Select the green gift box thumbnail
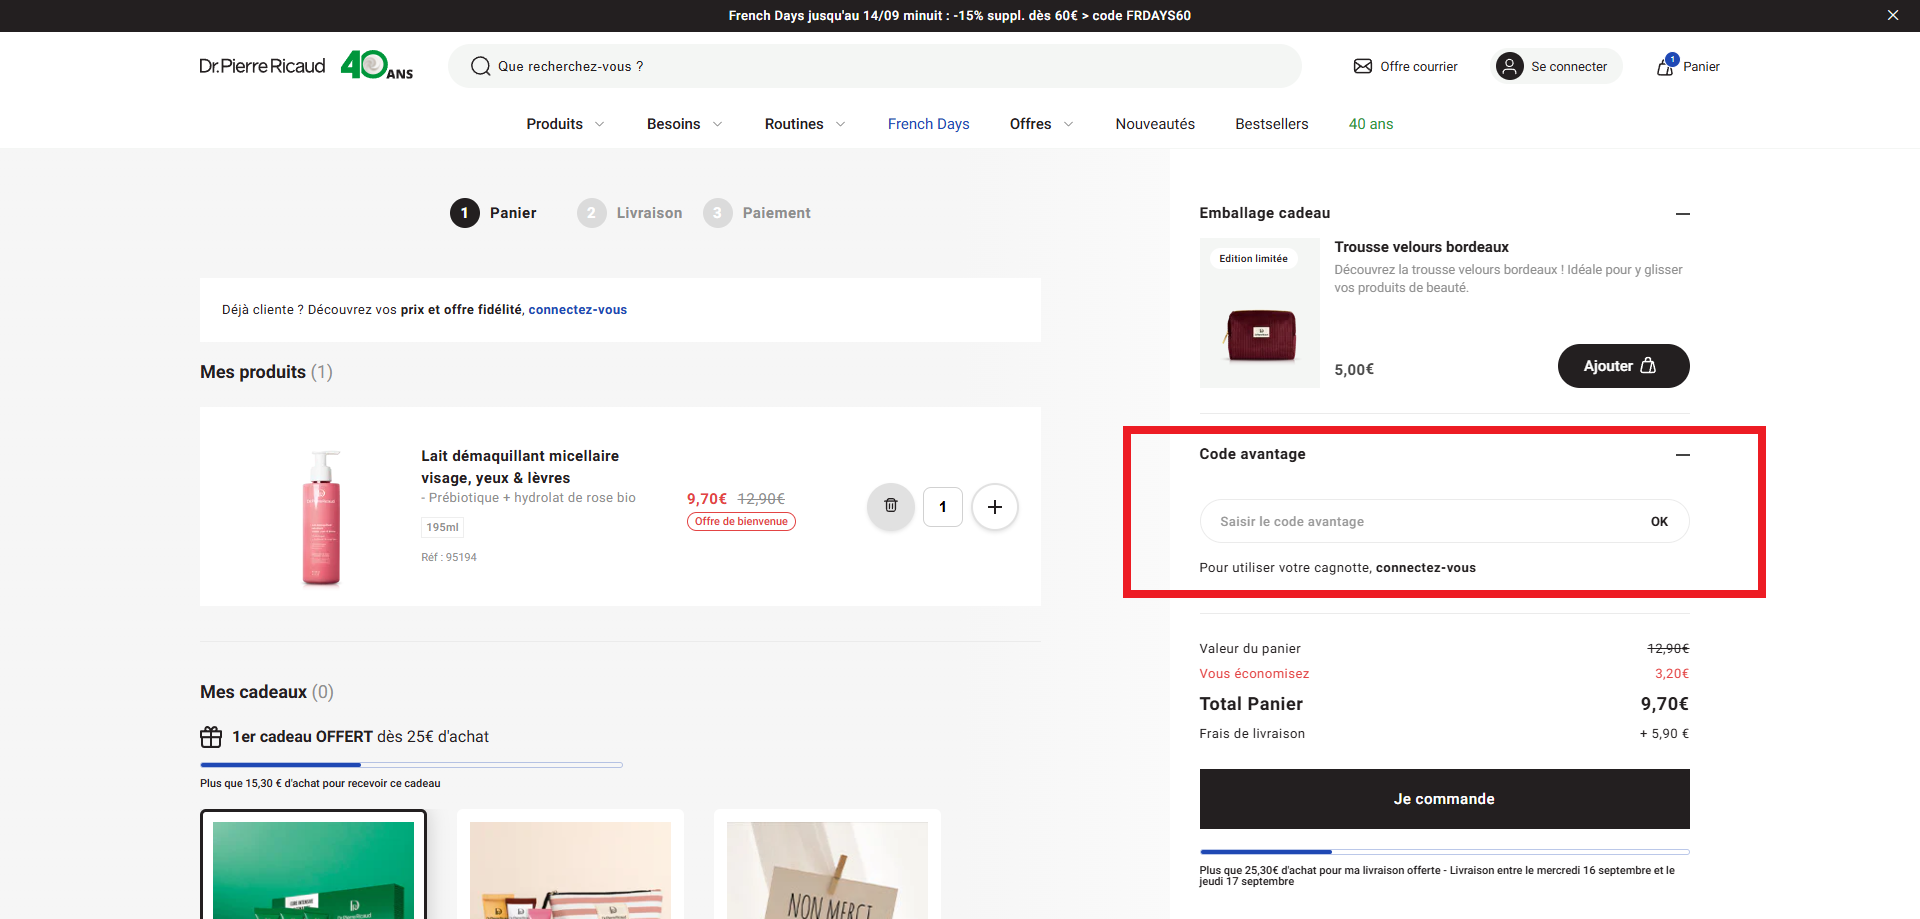 coord(313,866)
